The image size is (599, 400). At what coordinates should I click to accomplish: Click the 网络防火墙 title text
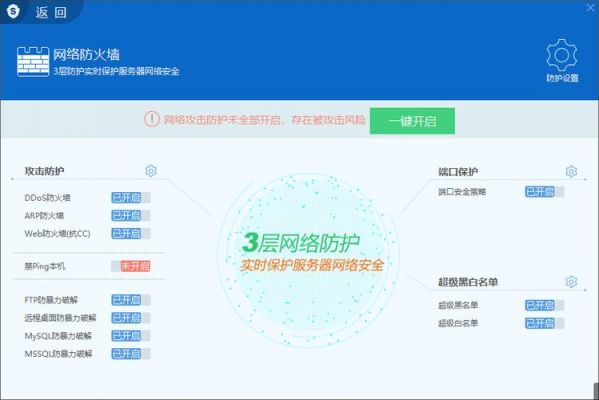86,55
